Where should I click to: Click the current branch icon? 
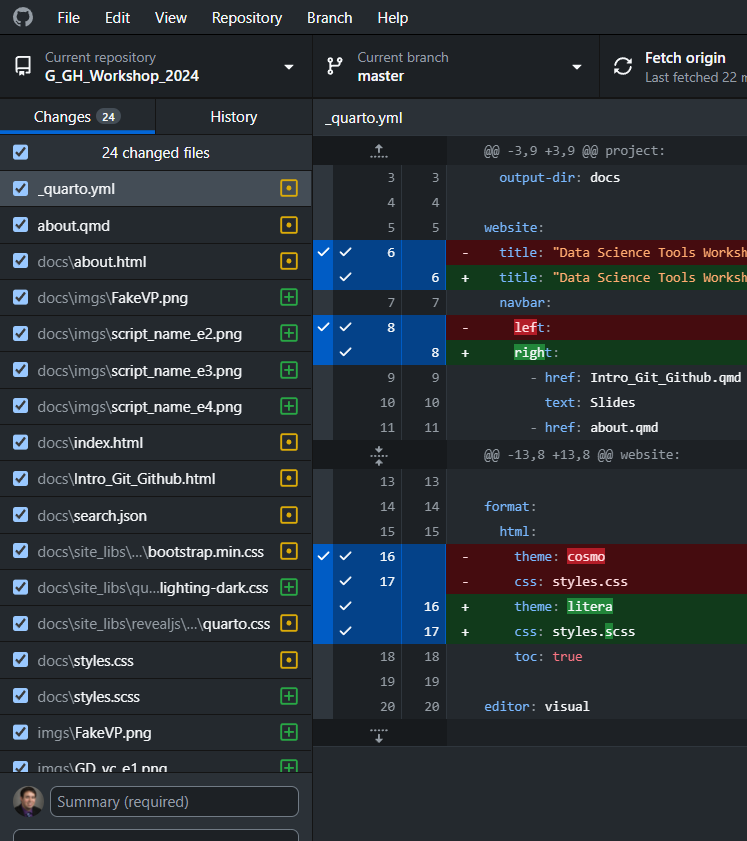click(336, 66)
